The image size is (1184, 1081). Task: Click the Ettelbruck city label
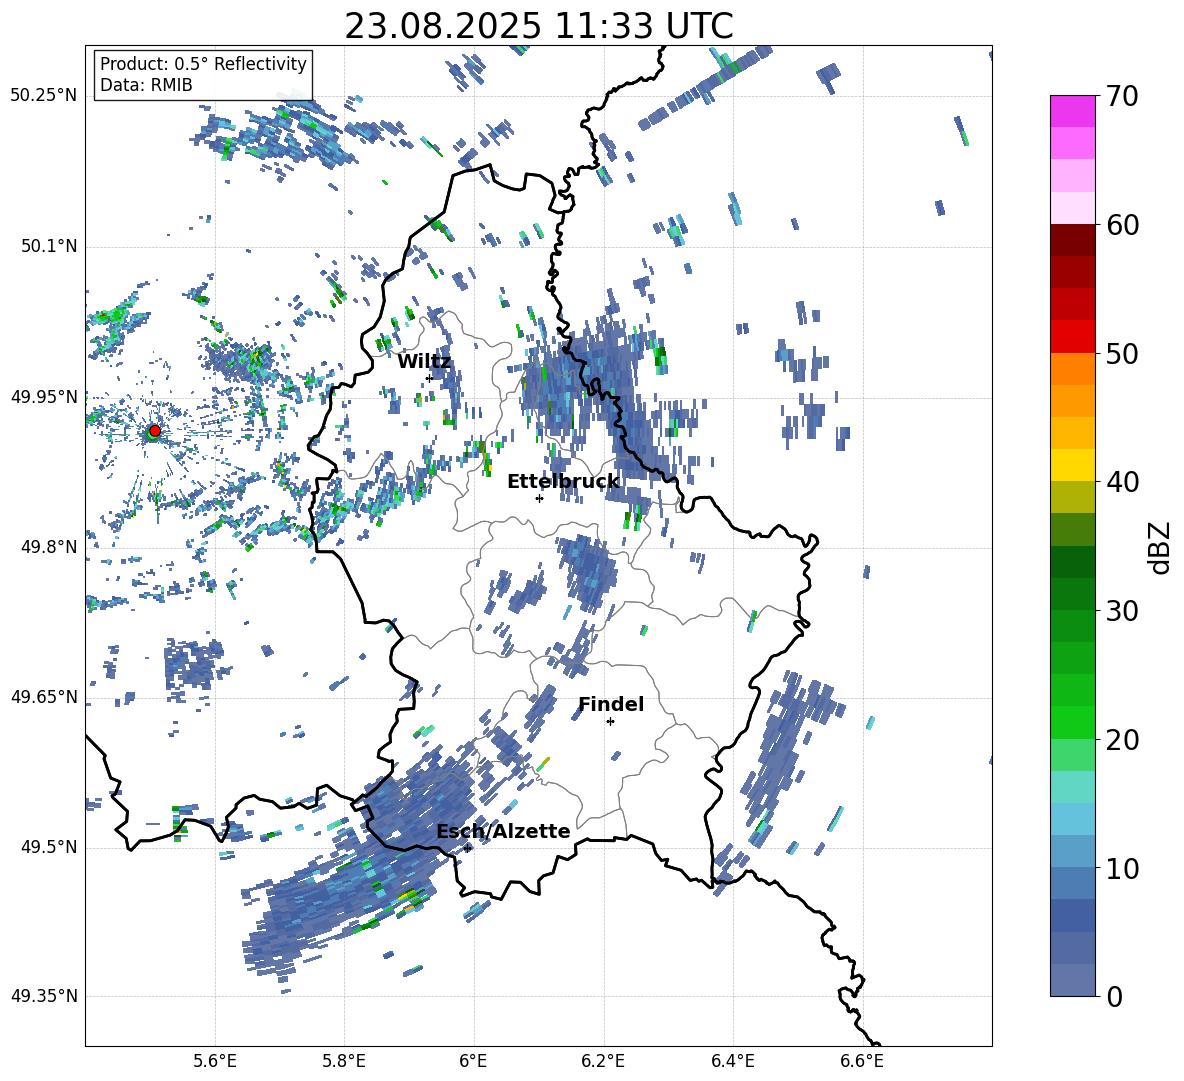coord(563,482)
